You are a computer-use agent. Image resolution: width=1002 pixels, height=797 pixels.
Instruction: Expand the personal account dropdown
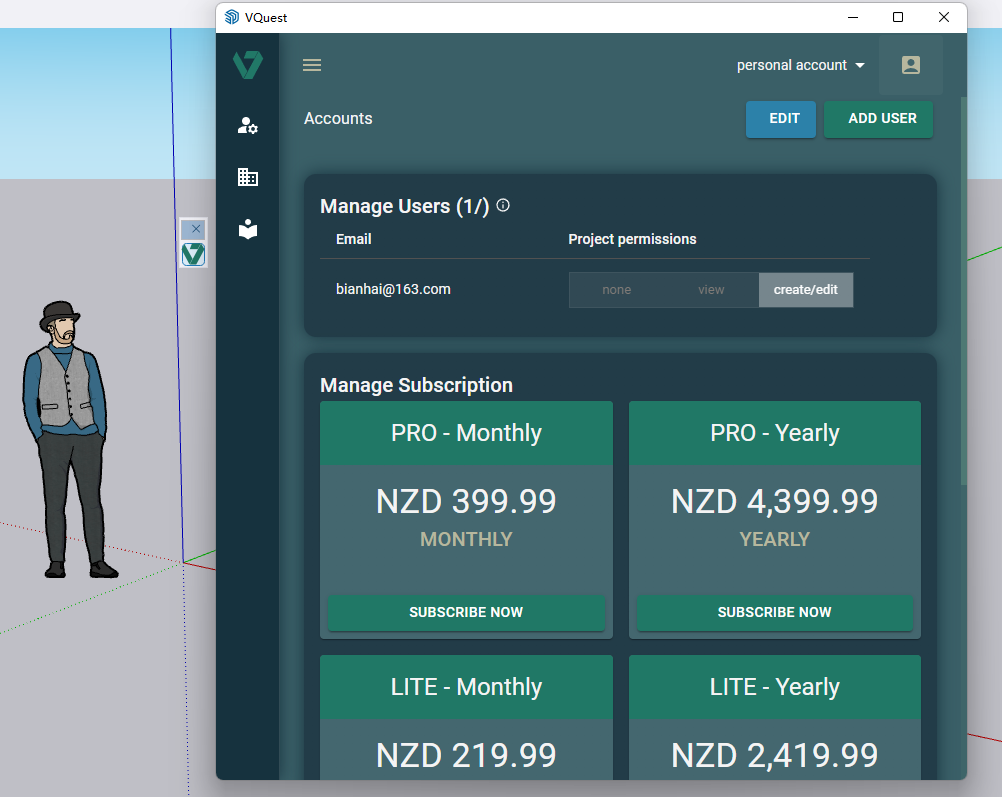(x=800, y=65)
